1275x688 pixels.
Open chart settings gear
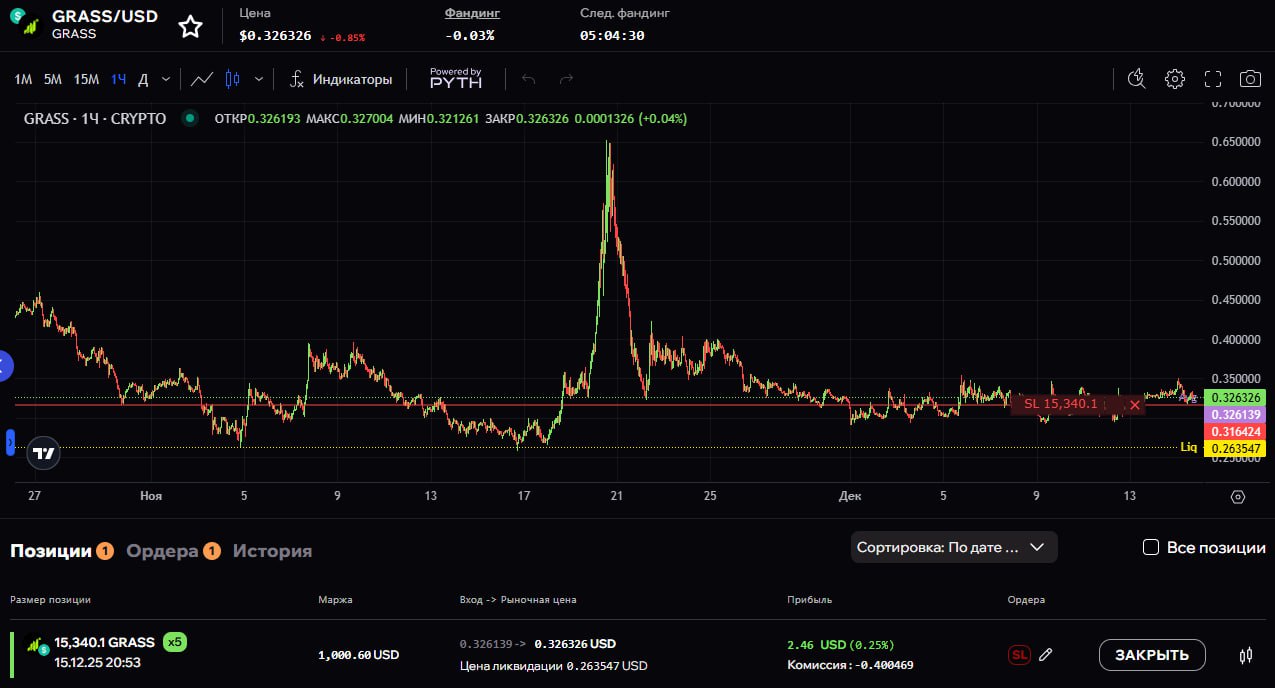[x=1175, y=79]
